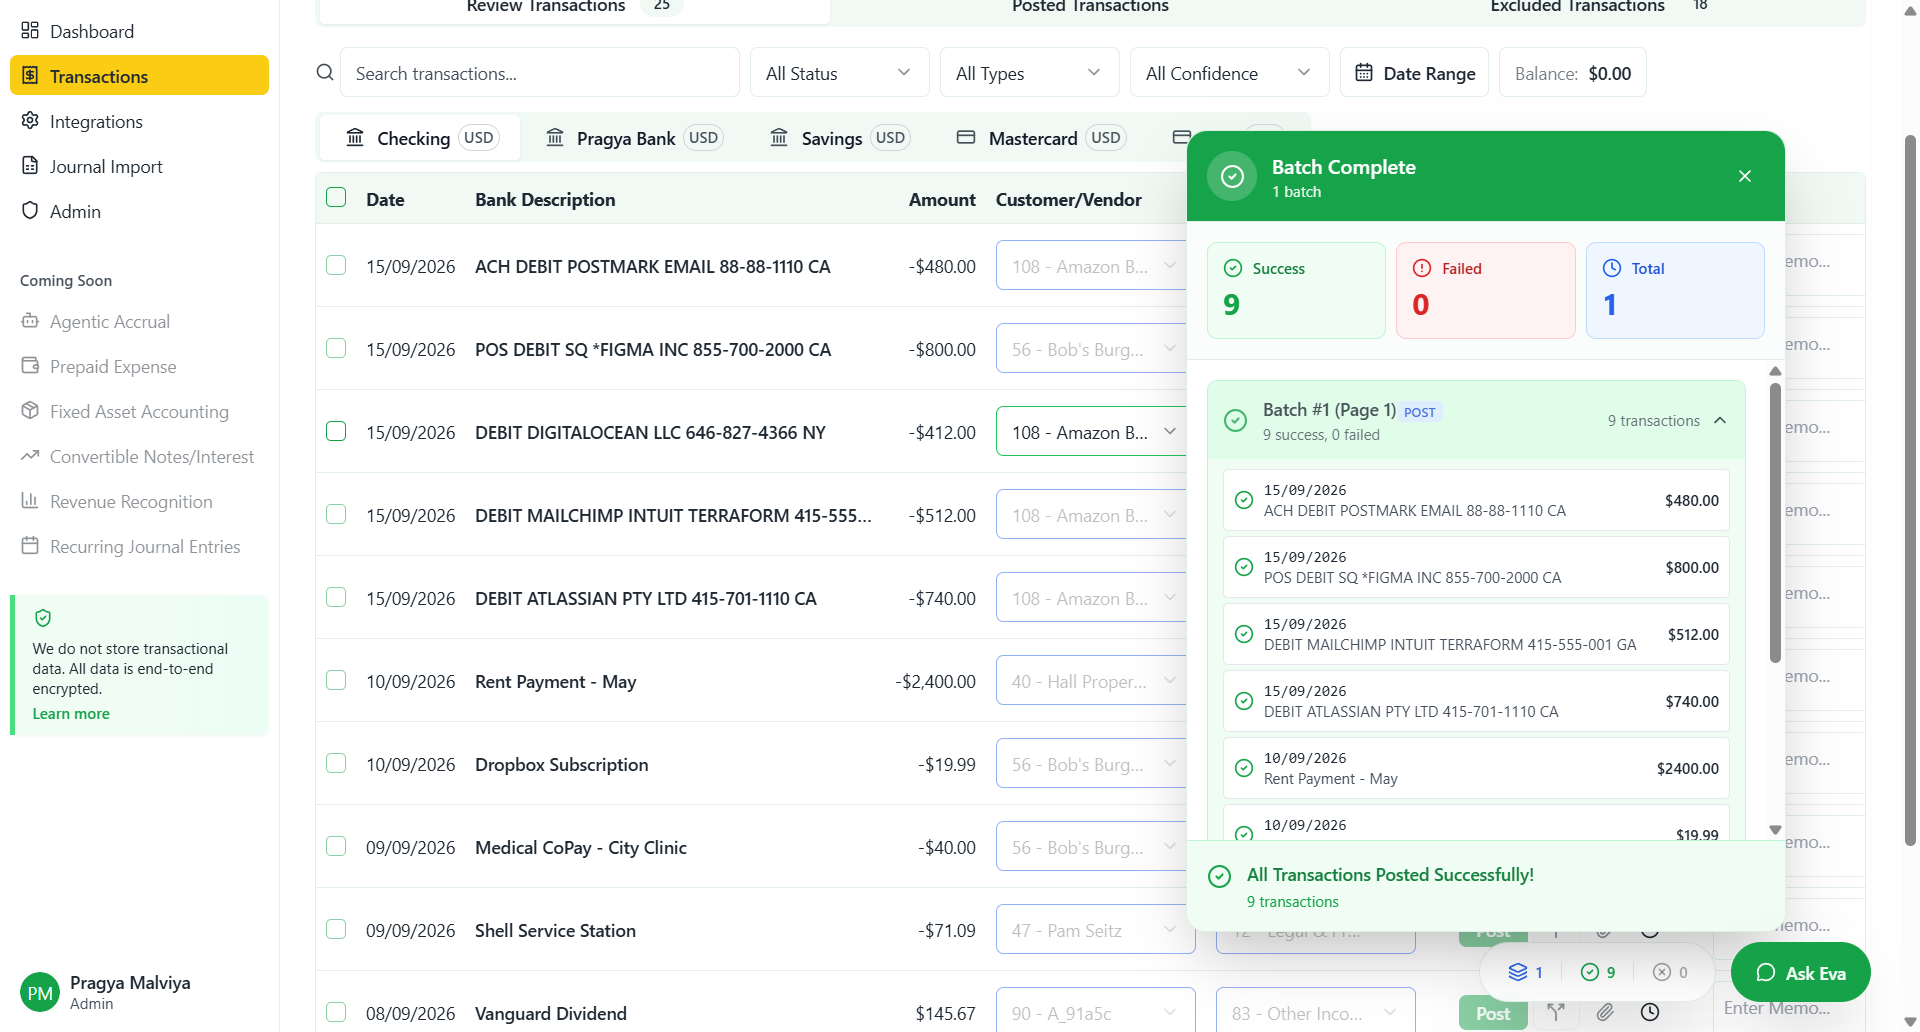Click the Admin shield icon
Image resolution: width=1920 pixels, height=1032 pixels.
30,211
